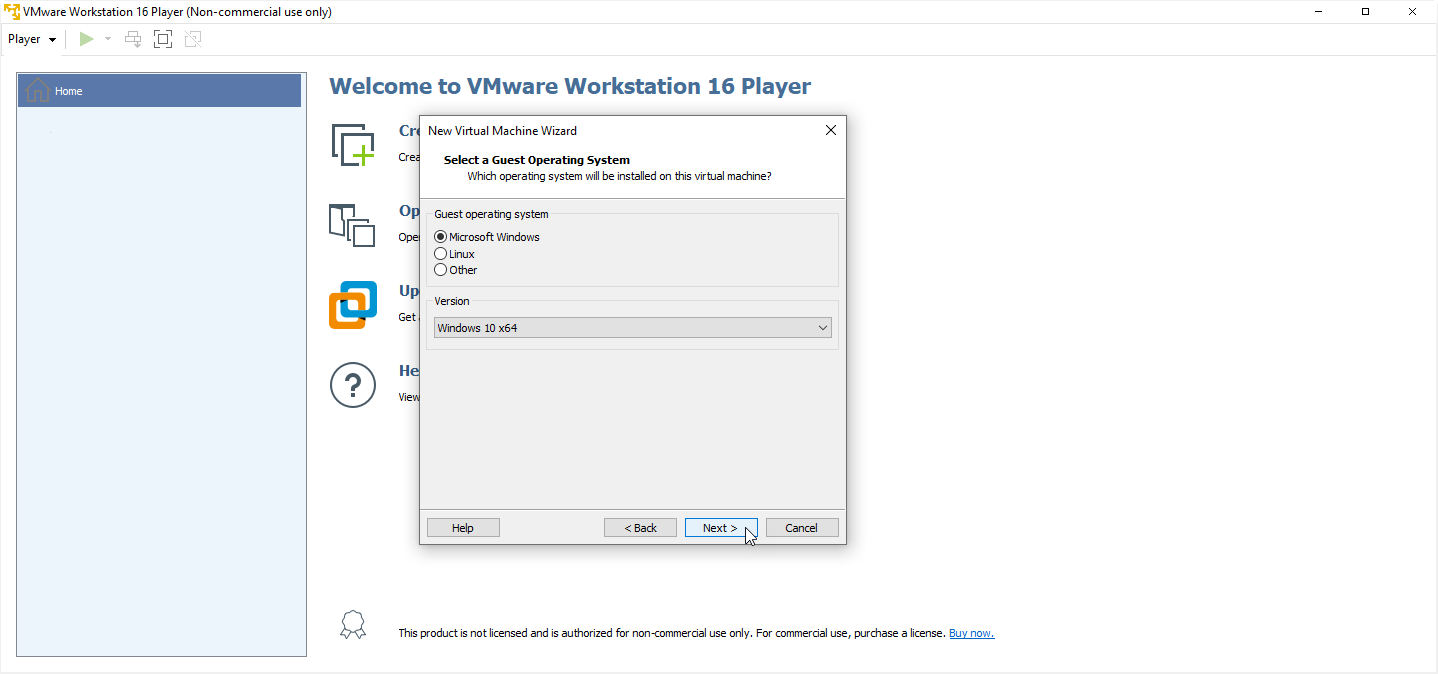Click the Help question mark icon
Screen dimensions: 1438x674
tap(353, 385)
